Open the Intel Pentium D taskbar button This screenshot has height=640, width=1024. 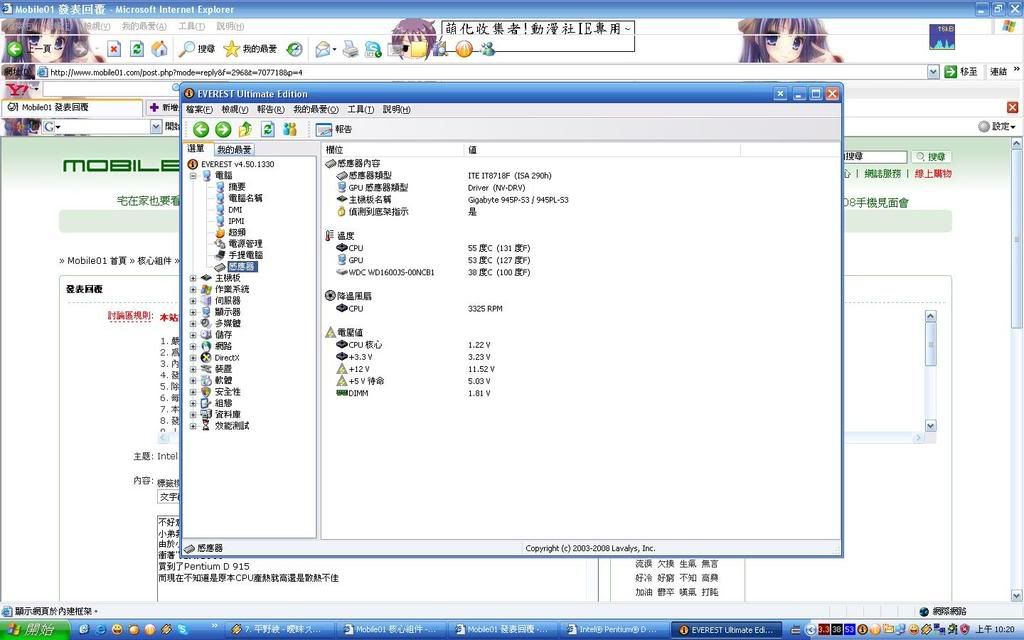click(x=613, y=630)
